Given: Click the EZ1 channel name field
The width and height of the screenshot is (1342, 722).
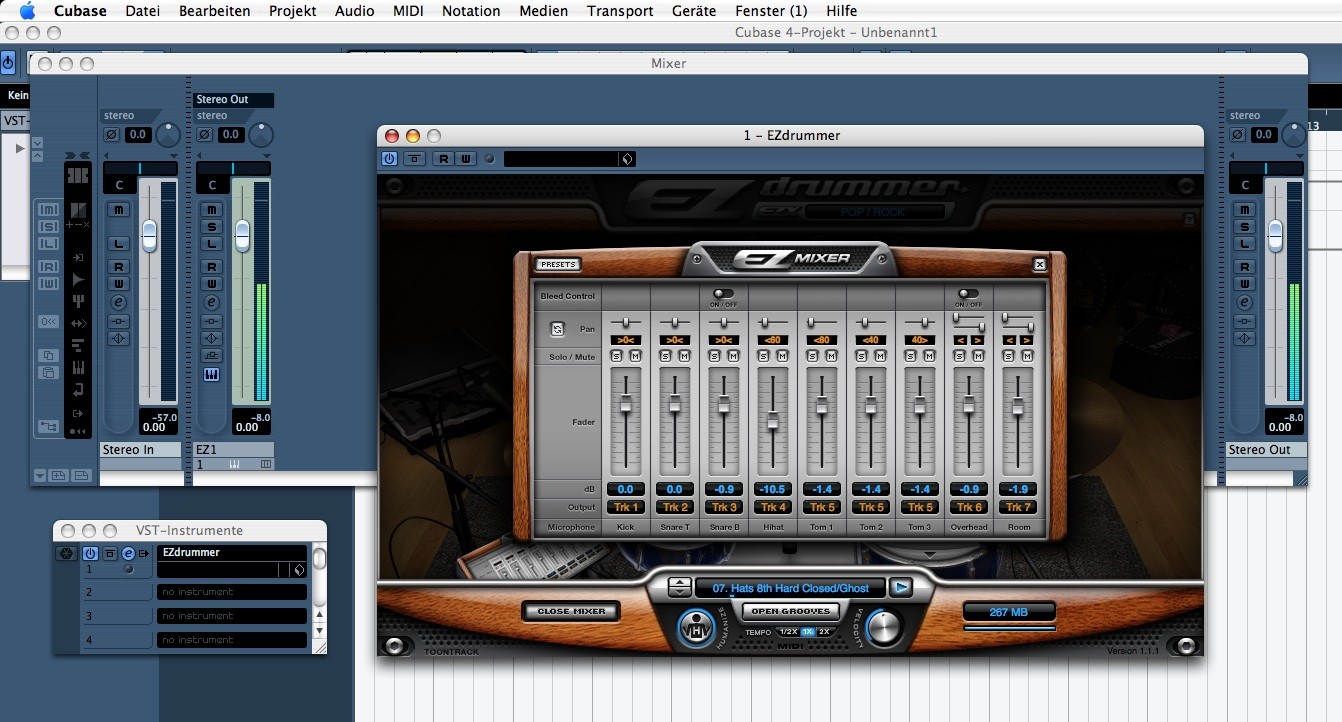Looking at the screenshot, I should coord(233,450).
